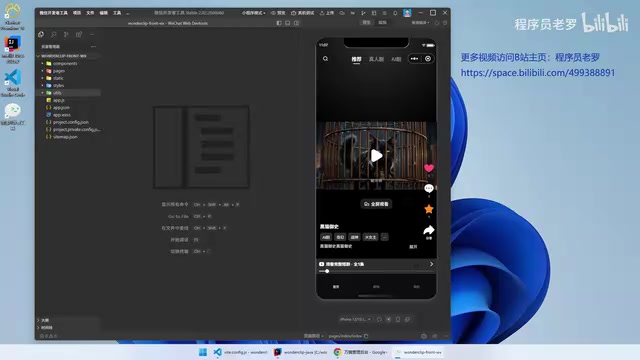Click the mini program capsule close circle
This screenshot has height=360, width=640.
click(428, 59)
